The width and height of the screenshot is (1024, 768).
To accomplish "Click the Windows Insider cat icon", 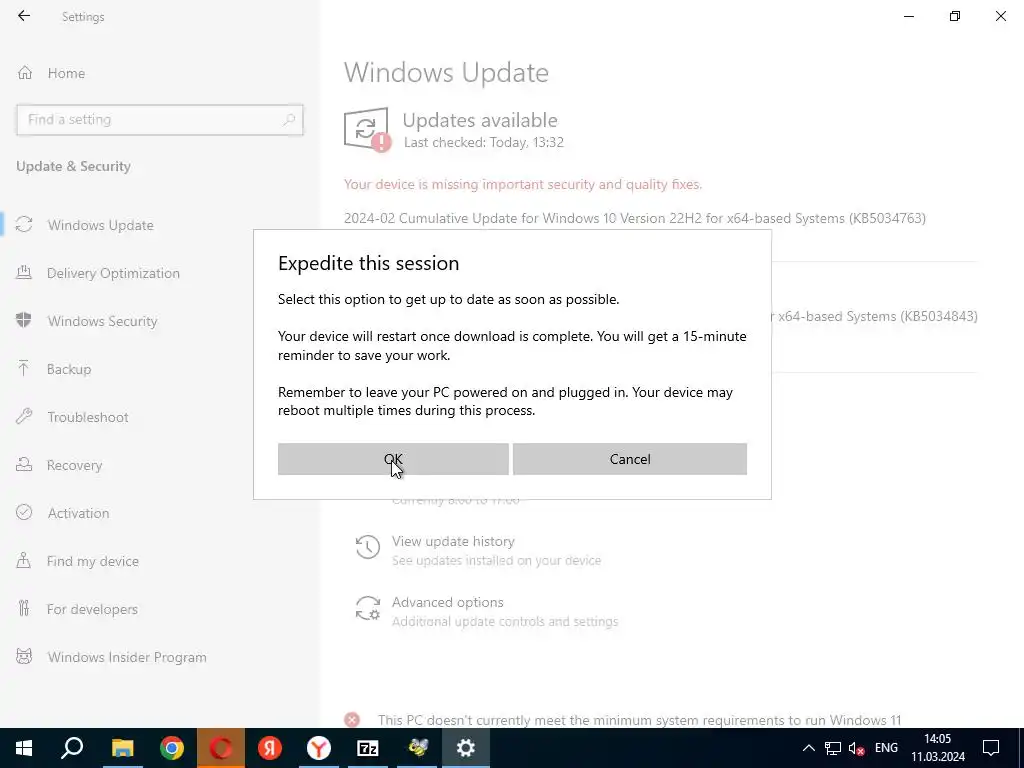I will 24,656.
